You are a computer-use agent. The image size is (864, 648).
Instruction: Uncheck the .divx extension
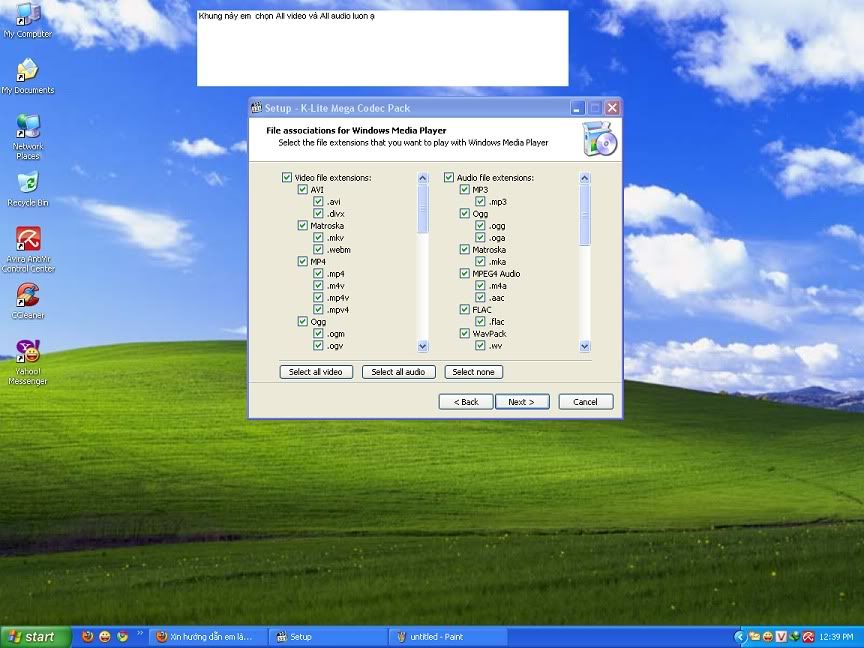click(x=318, y=213)
